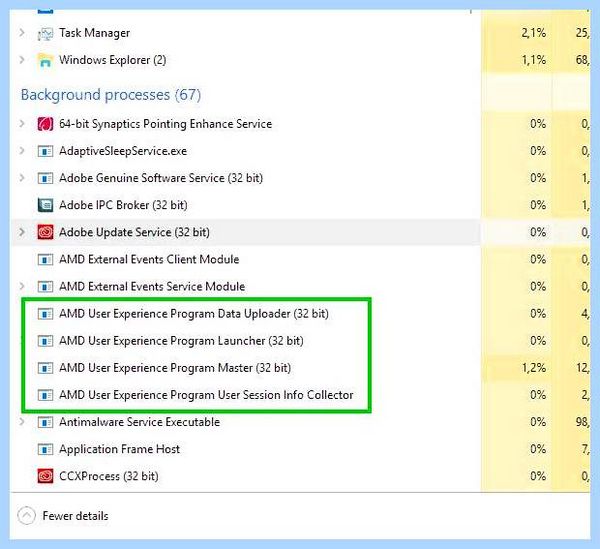This screenshot has width=600, height=549.
Task: Click the Synaptics Pointing Enhance Service icon
Action: pos(45,124)
